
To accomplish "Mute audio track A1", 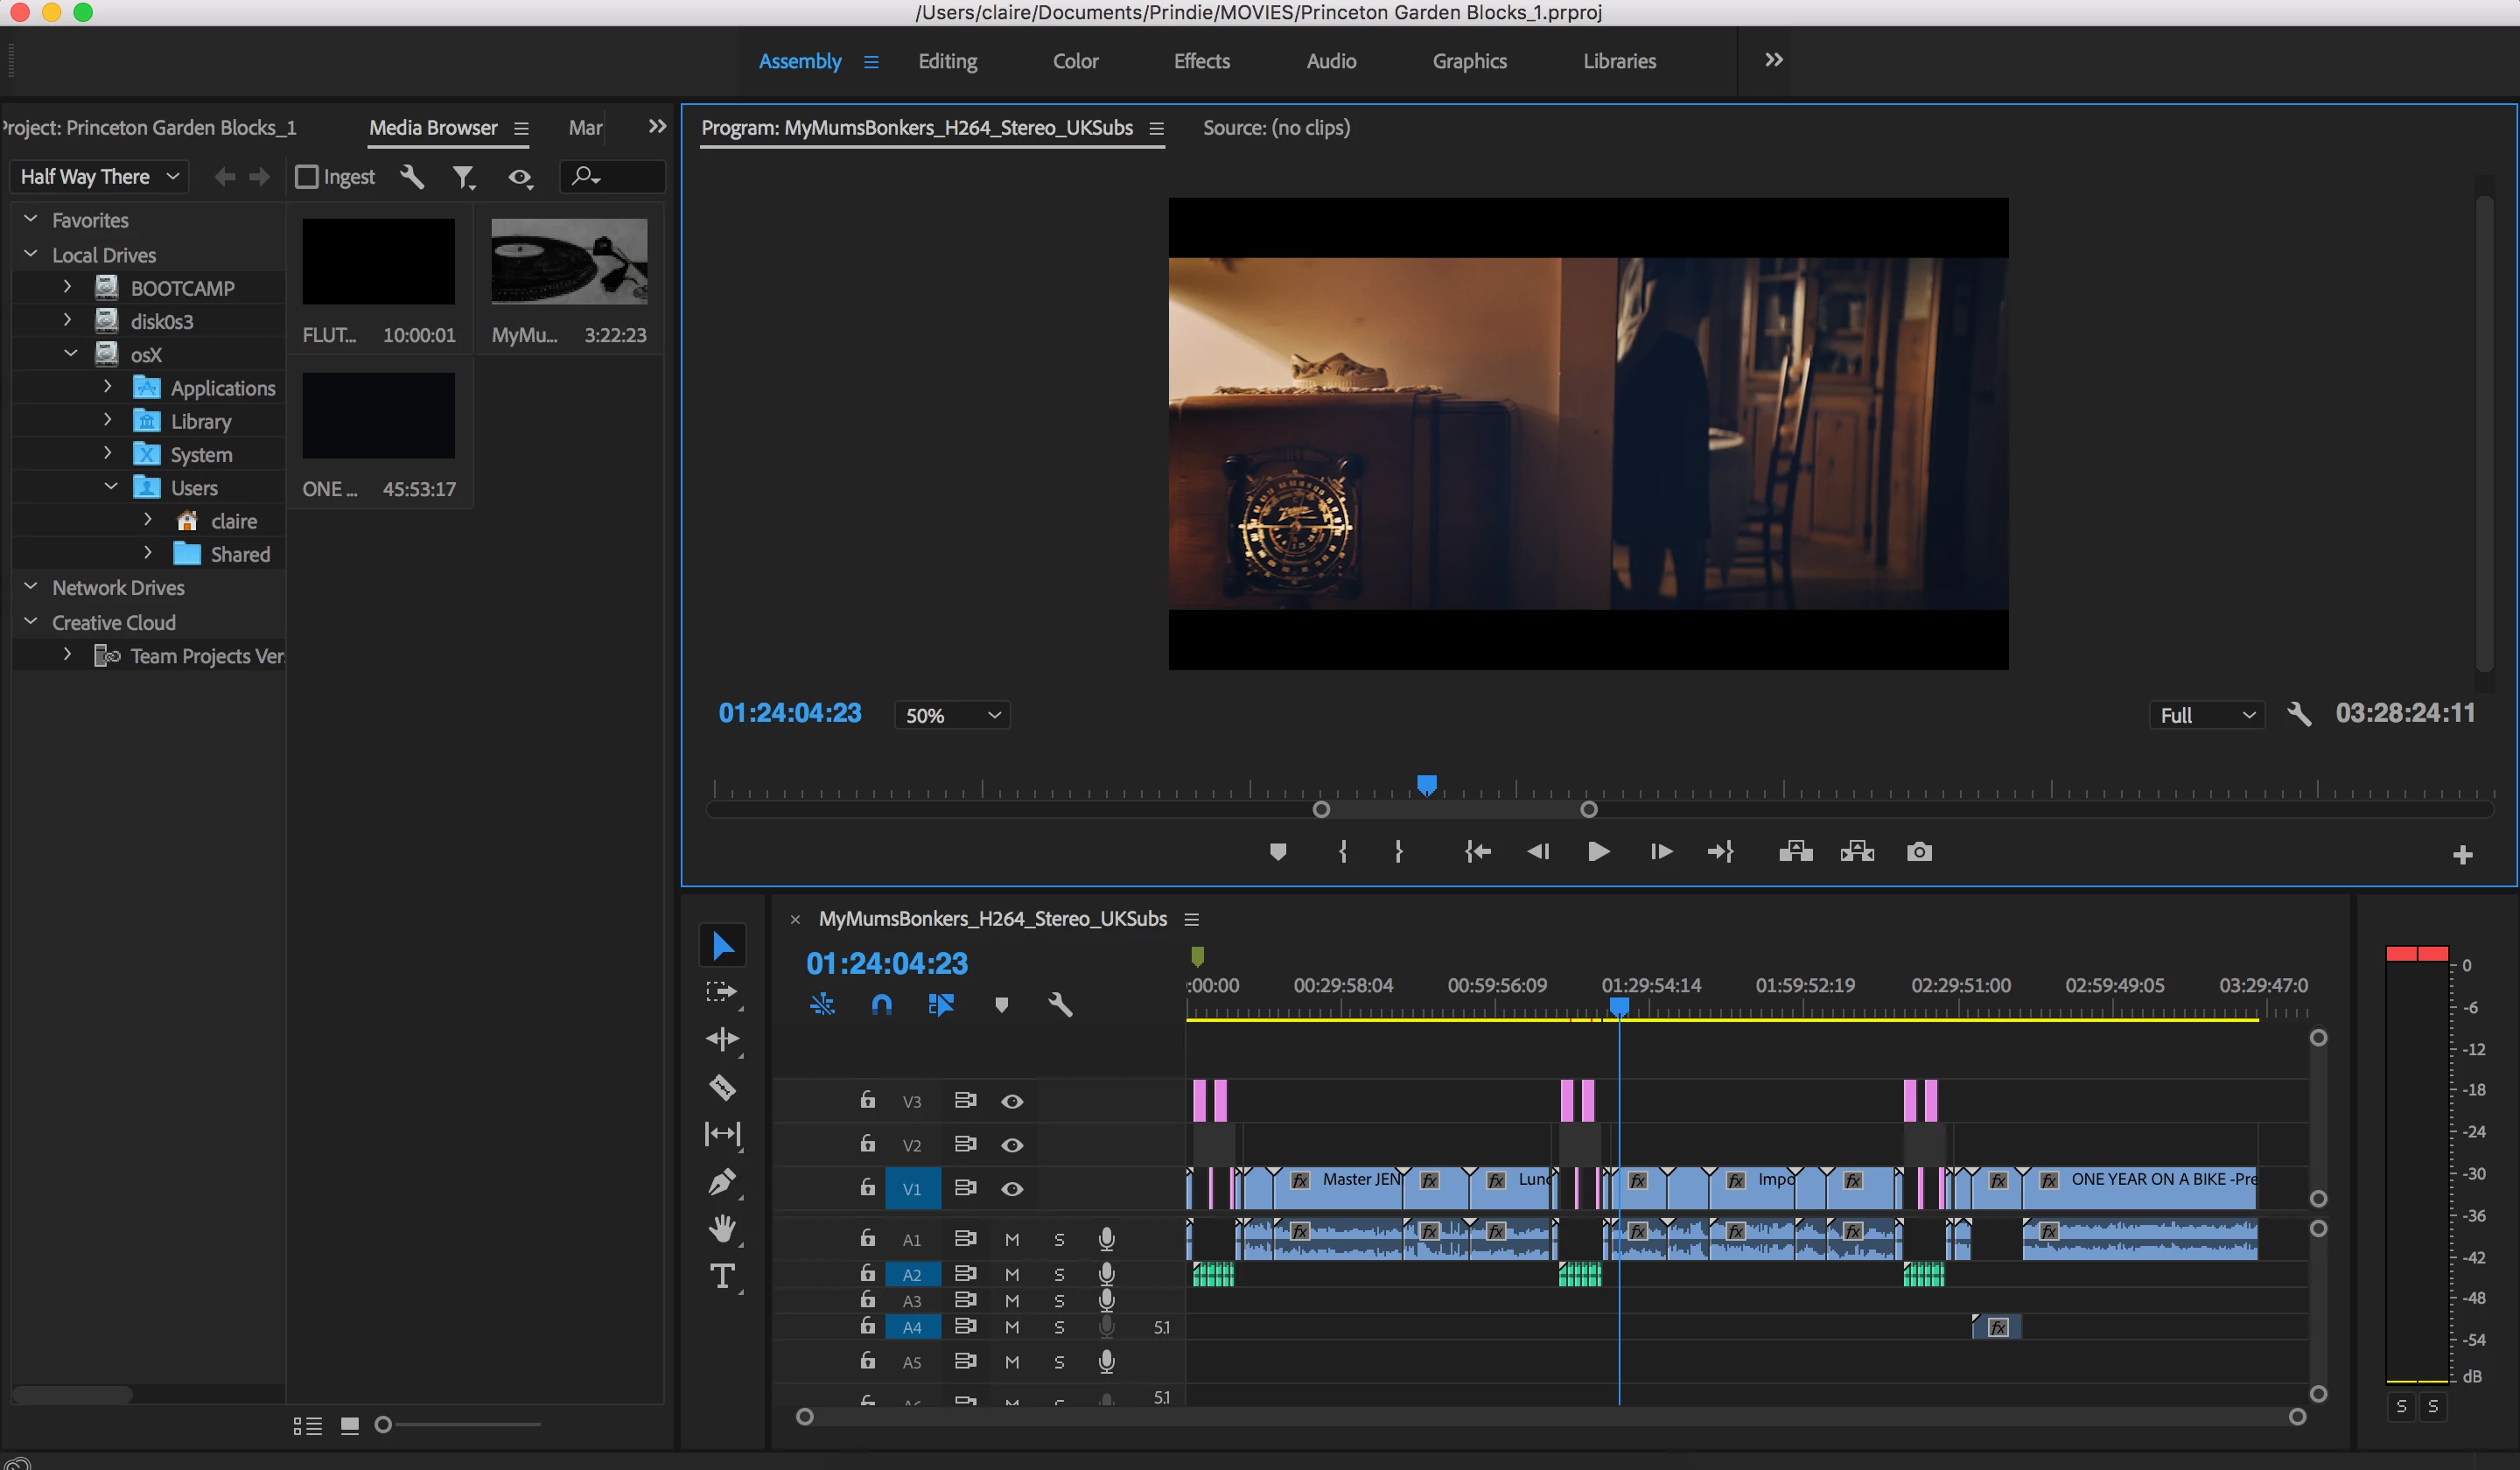I will click(x=1011, y=1240).
